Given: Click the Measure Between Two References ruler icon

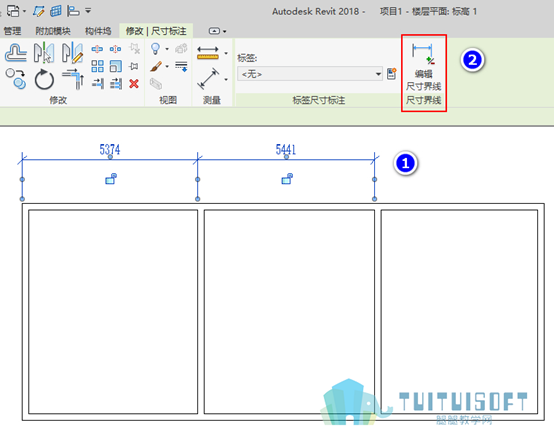Looking at the screenshot, I should pyautogui.click(x=208, y=53).
